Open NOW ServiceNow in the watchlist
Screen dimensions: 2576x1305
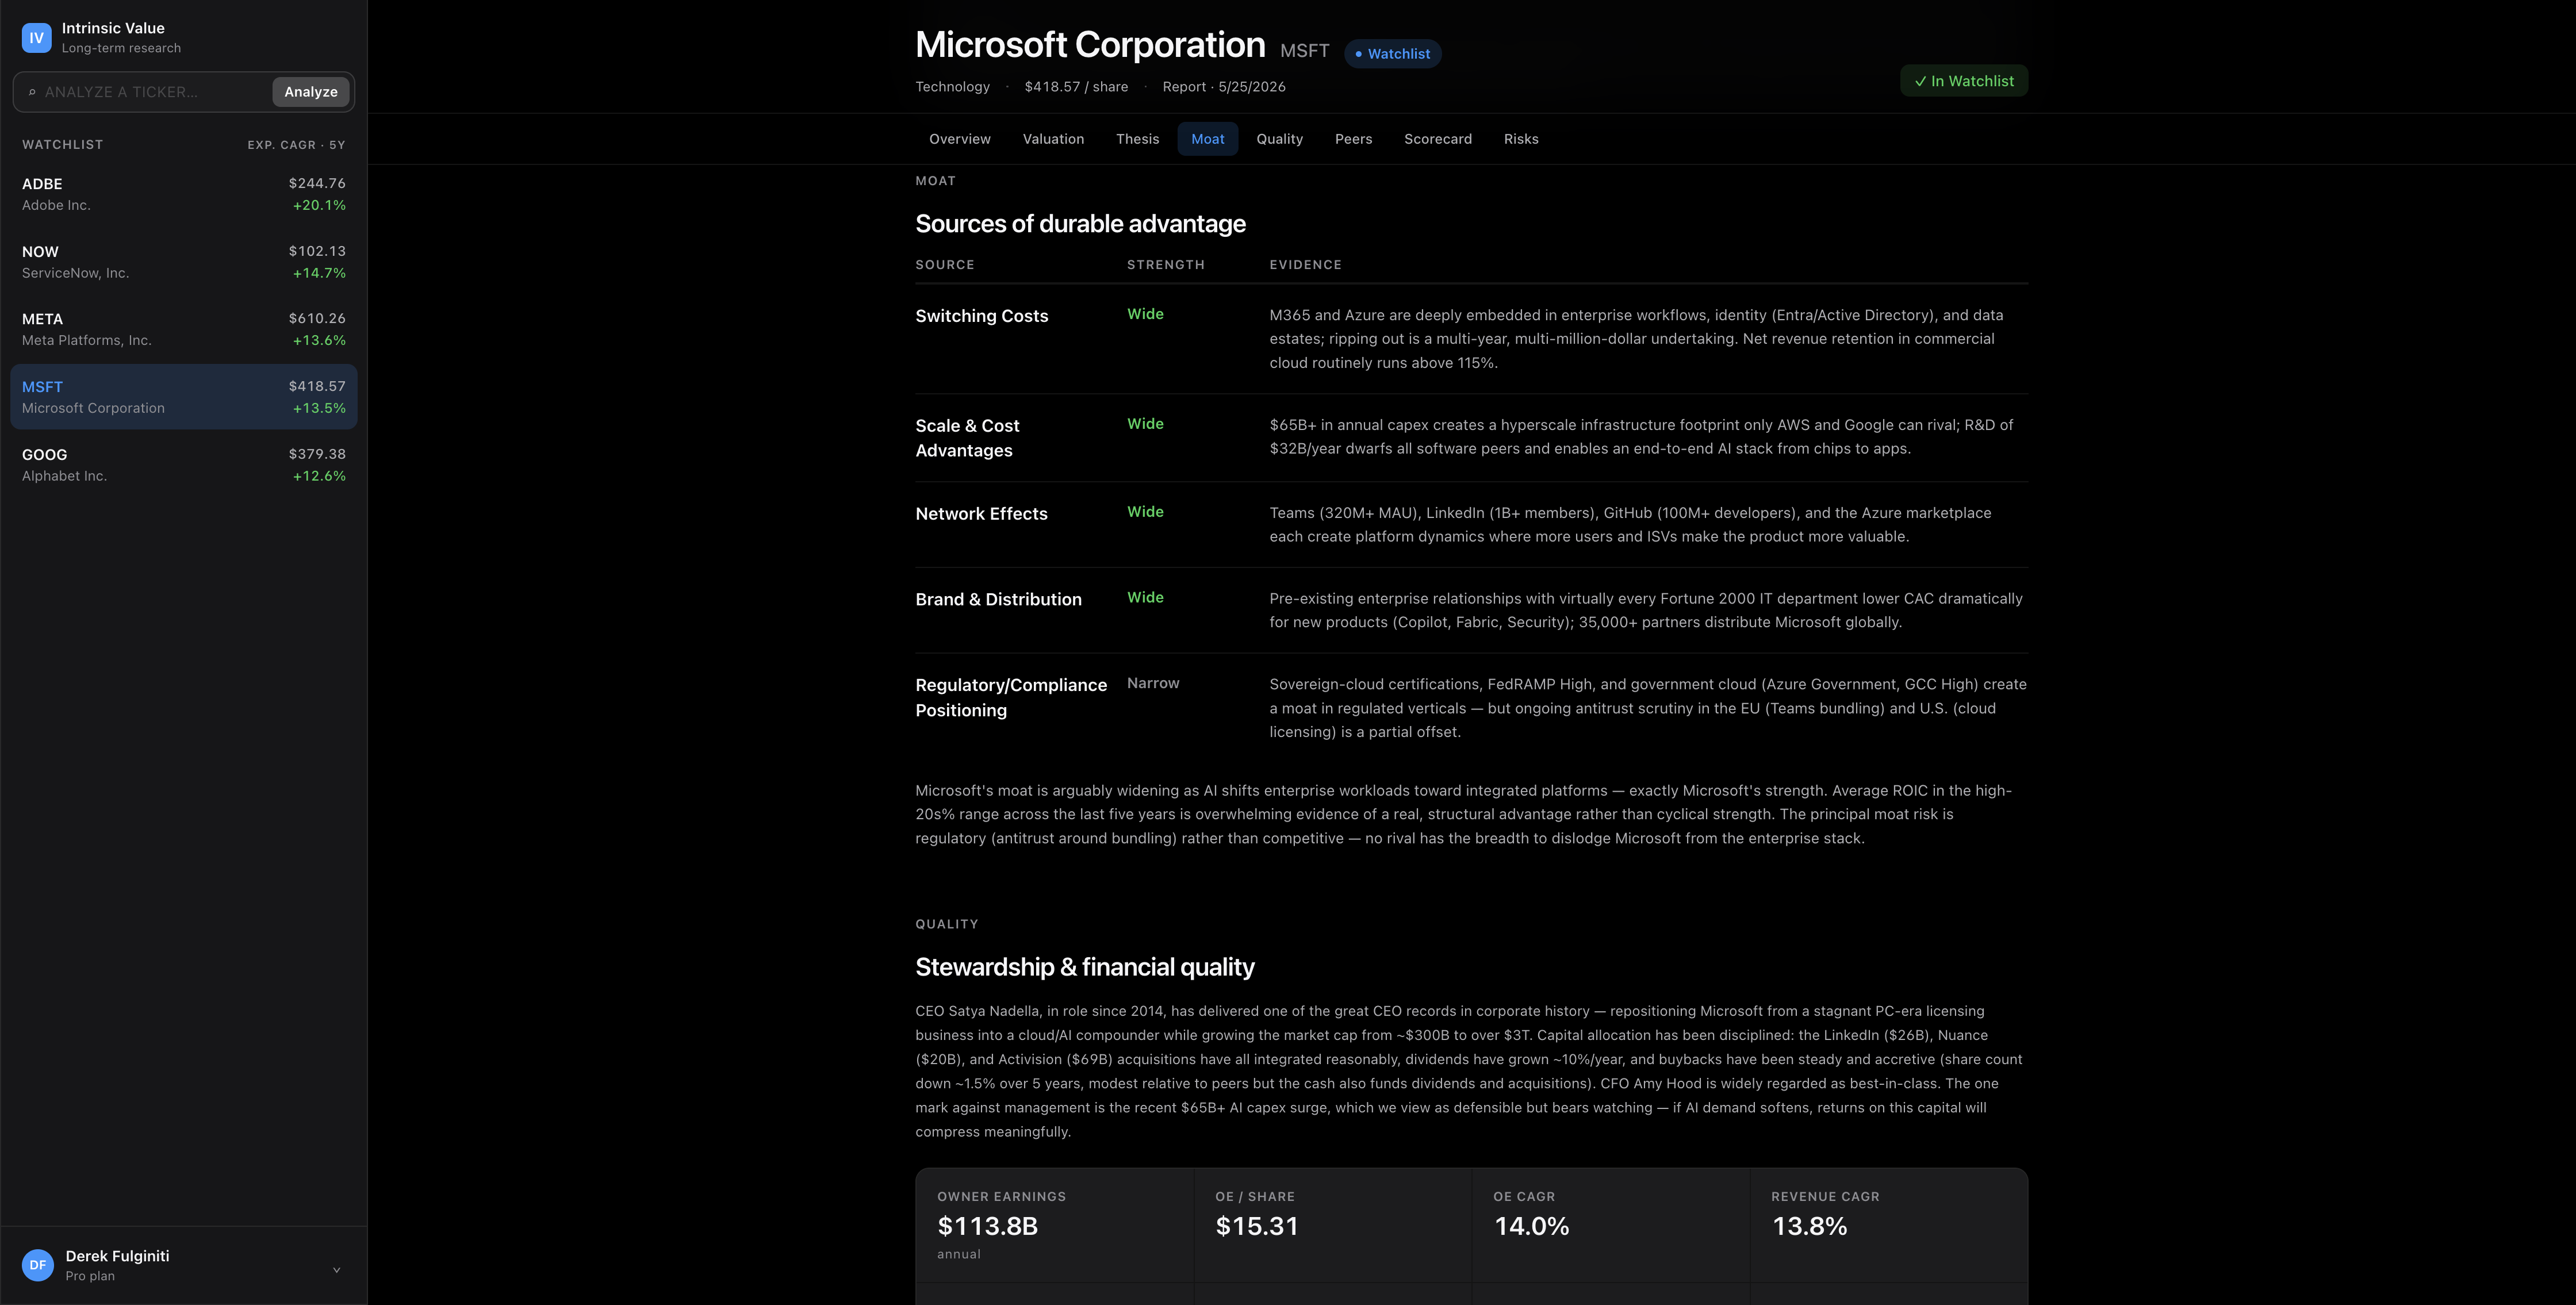(184, 262)
